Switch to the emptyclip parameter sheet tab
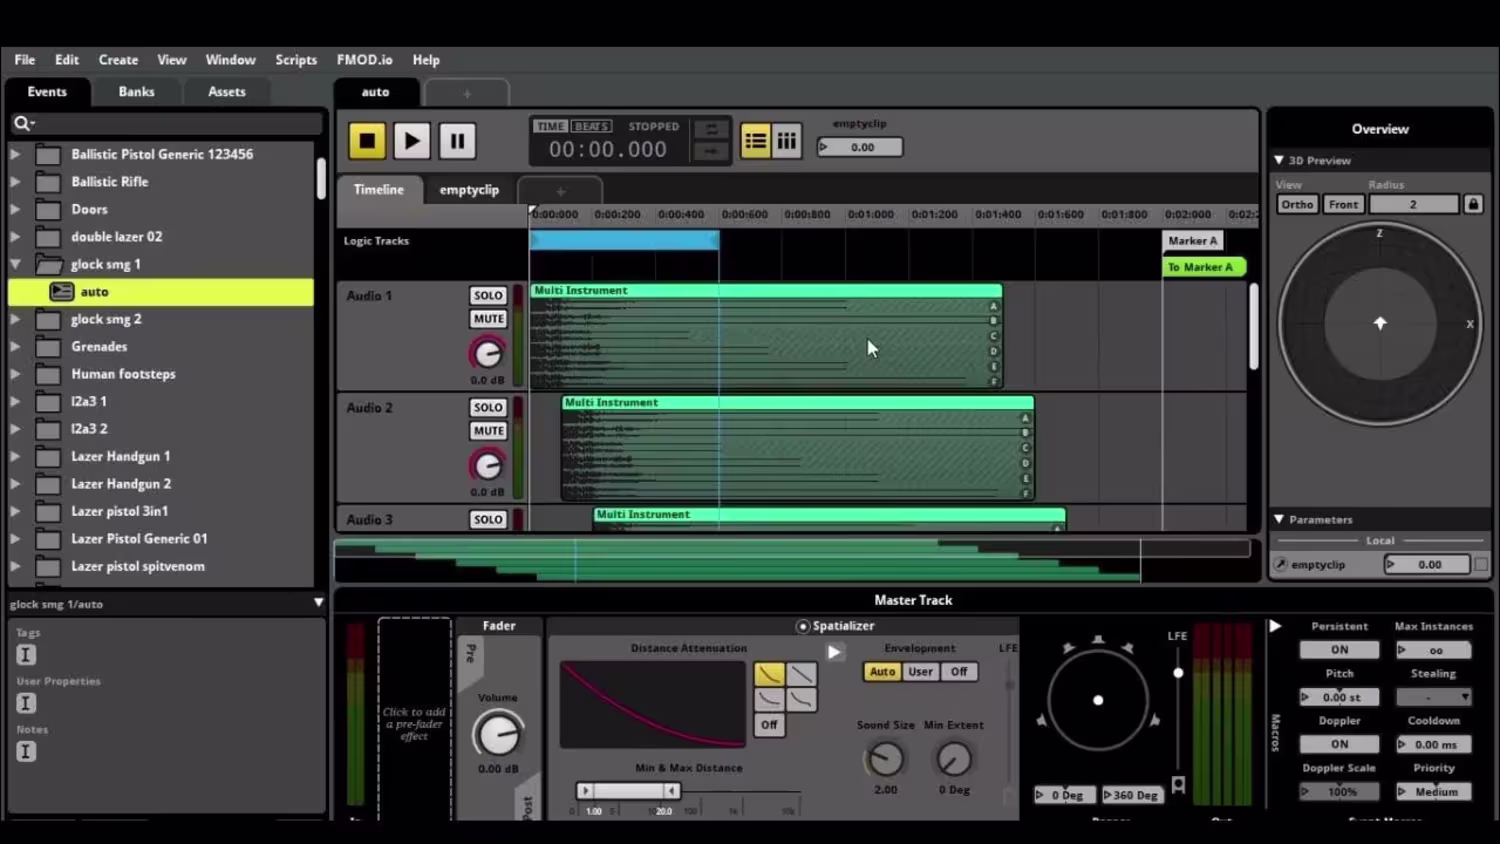Viewport: 1500px width, 844px height. point(469,190)
